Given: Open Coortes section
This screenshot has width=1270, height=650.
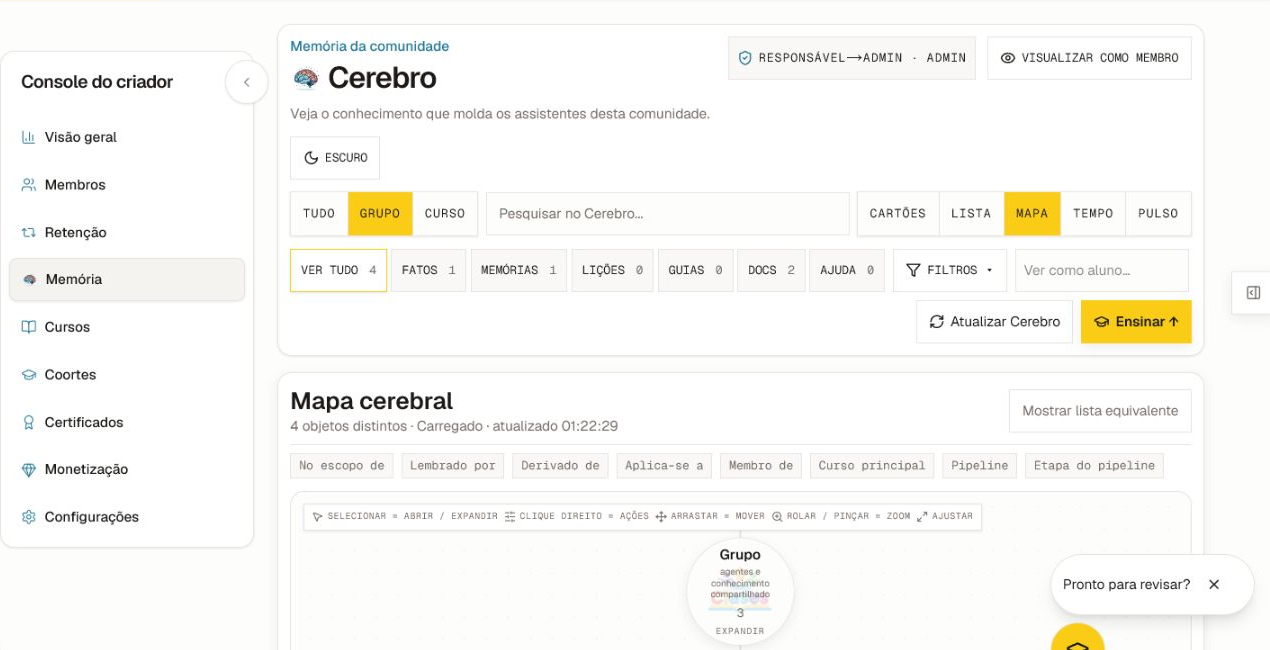Looking at the screenshot, I should (127, 375).
